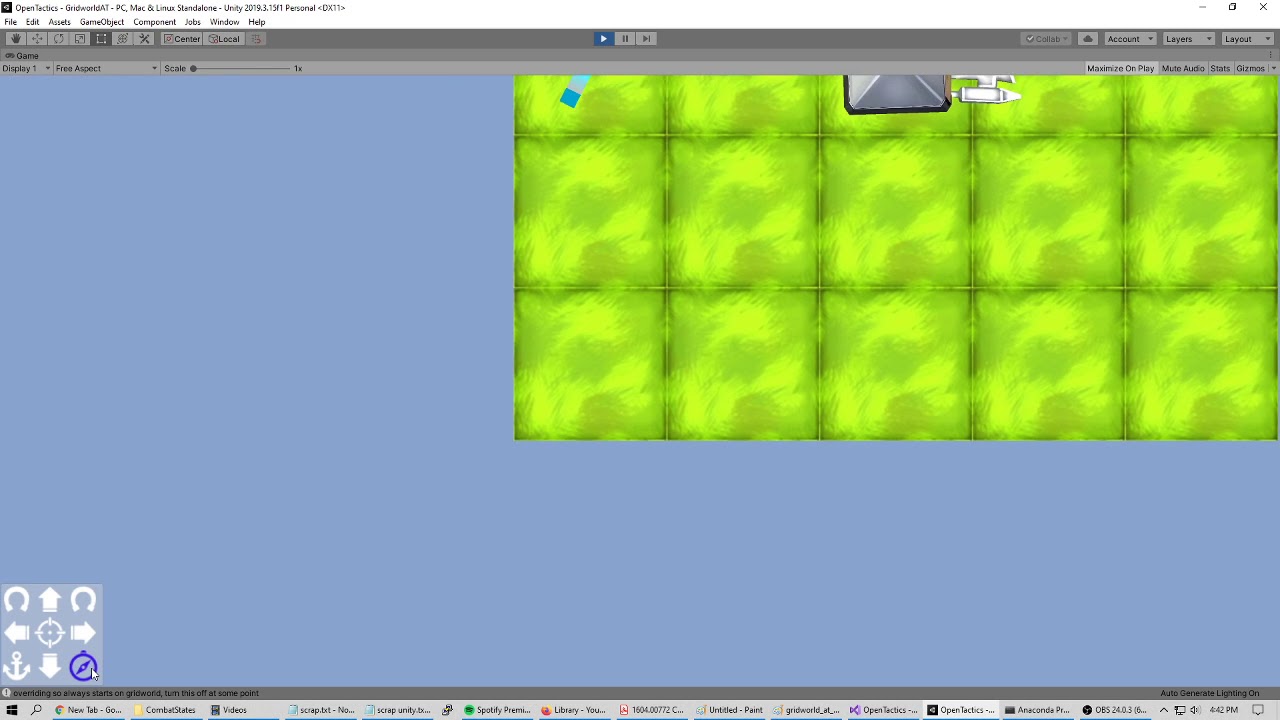Select the Rotate tool

click(58, 38)
